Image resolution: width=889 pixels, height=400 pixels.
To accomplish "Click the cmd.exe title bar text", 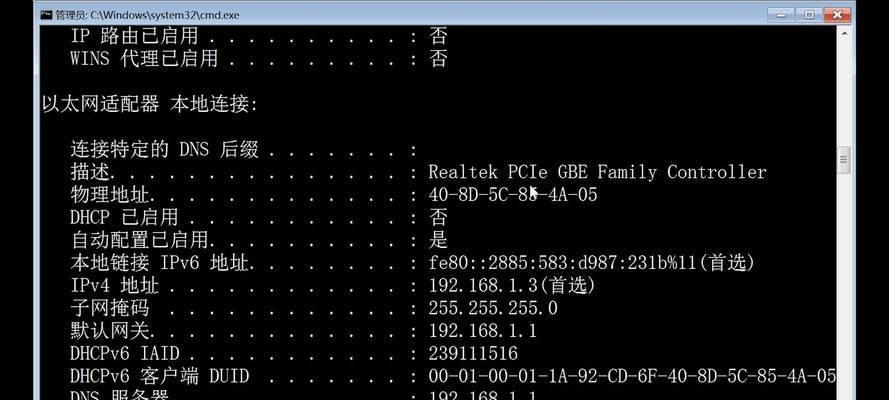I will coord(147,15).
